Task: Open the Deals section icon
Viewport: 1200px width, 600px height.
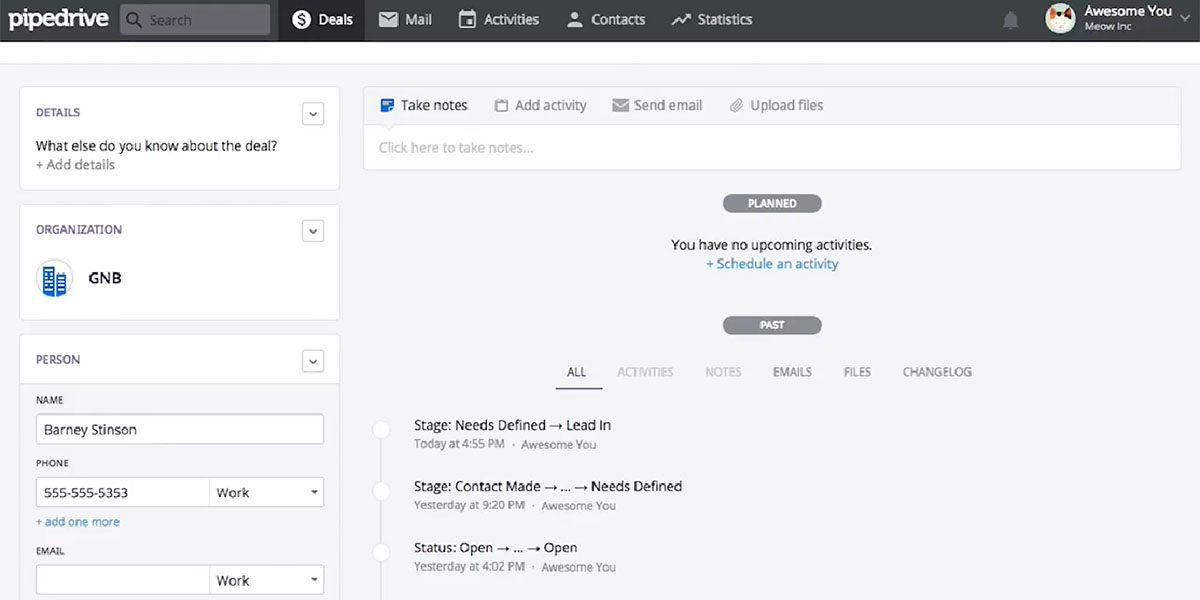Action: [299, 18]
